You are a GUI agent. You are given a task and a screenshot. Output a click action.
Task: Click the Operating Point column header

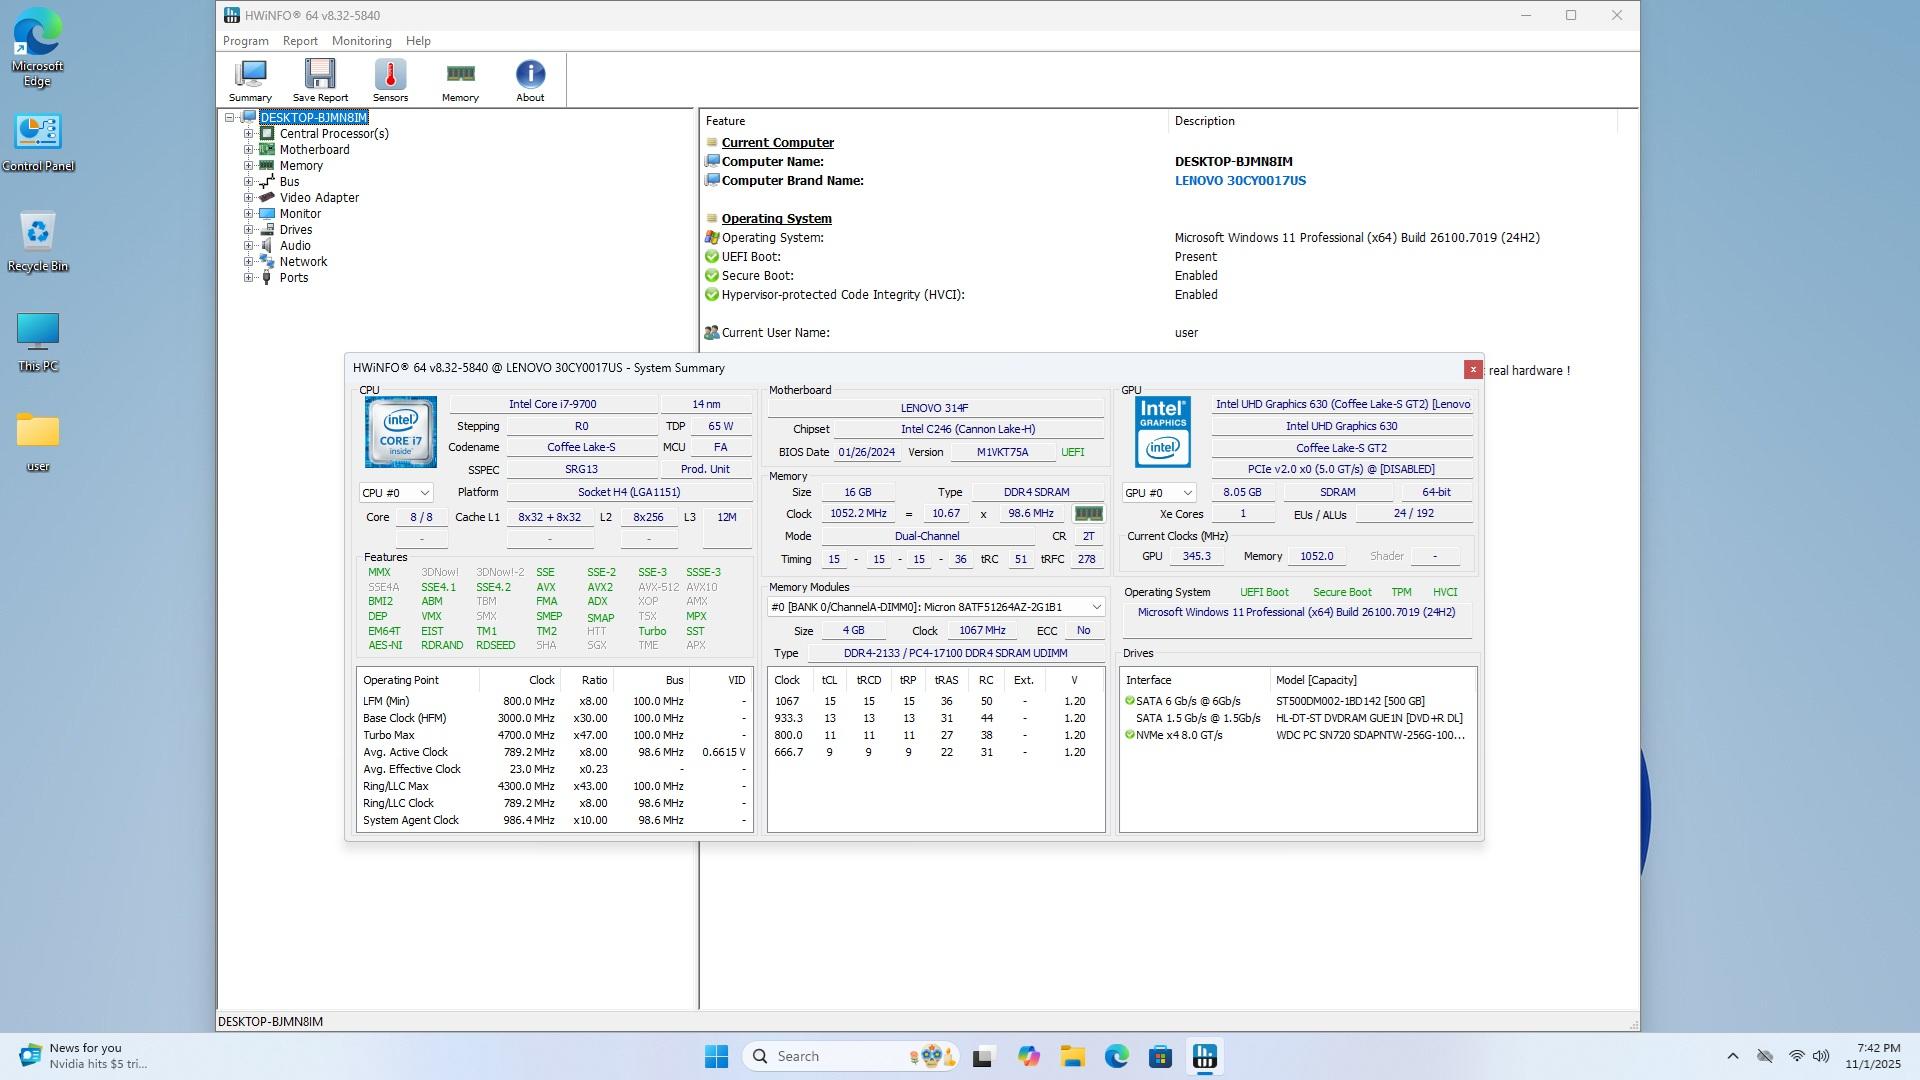tap(418, 680)
